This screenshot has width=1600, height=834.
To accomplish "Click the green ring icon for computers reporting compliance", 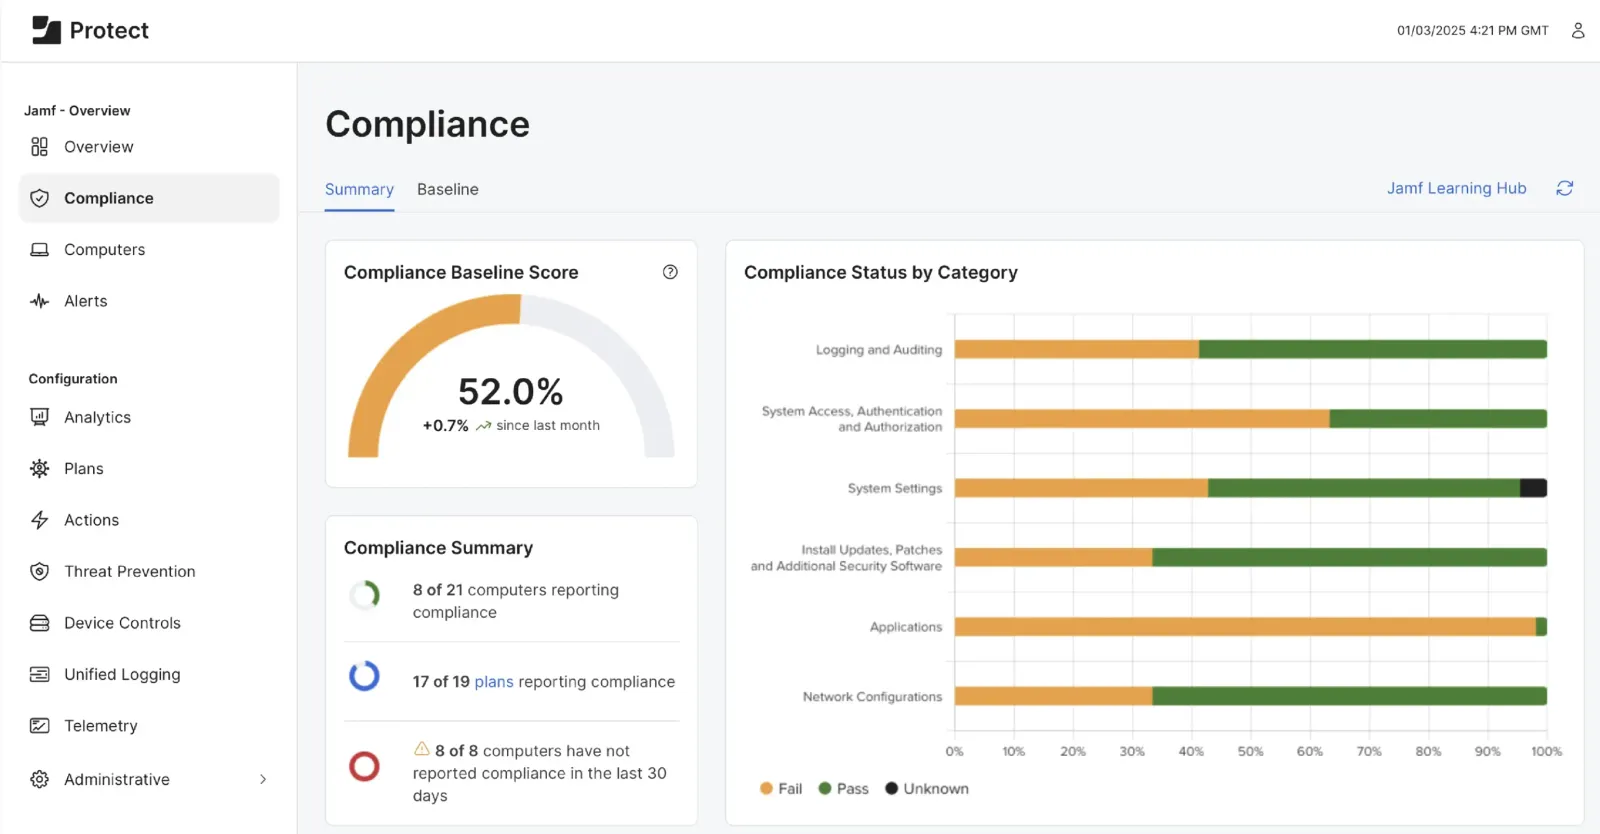I will click(364, 595).
